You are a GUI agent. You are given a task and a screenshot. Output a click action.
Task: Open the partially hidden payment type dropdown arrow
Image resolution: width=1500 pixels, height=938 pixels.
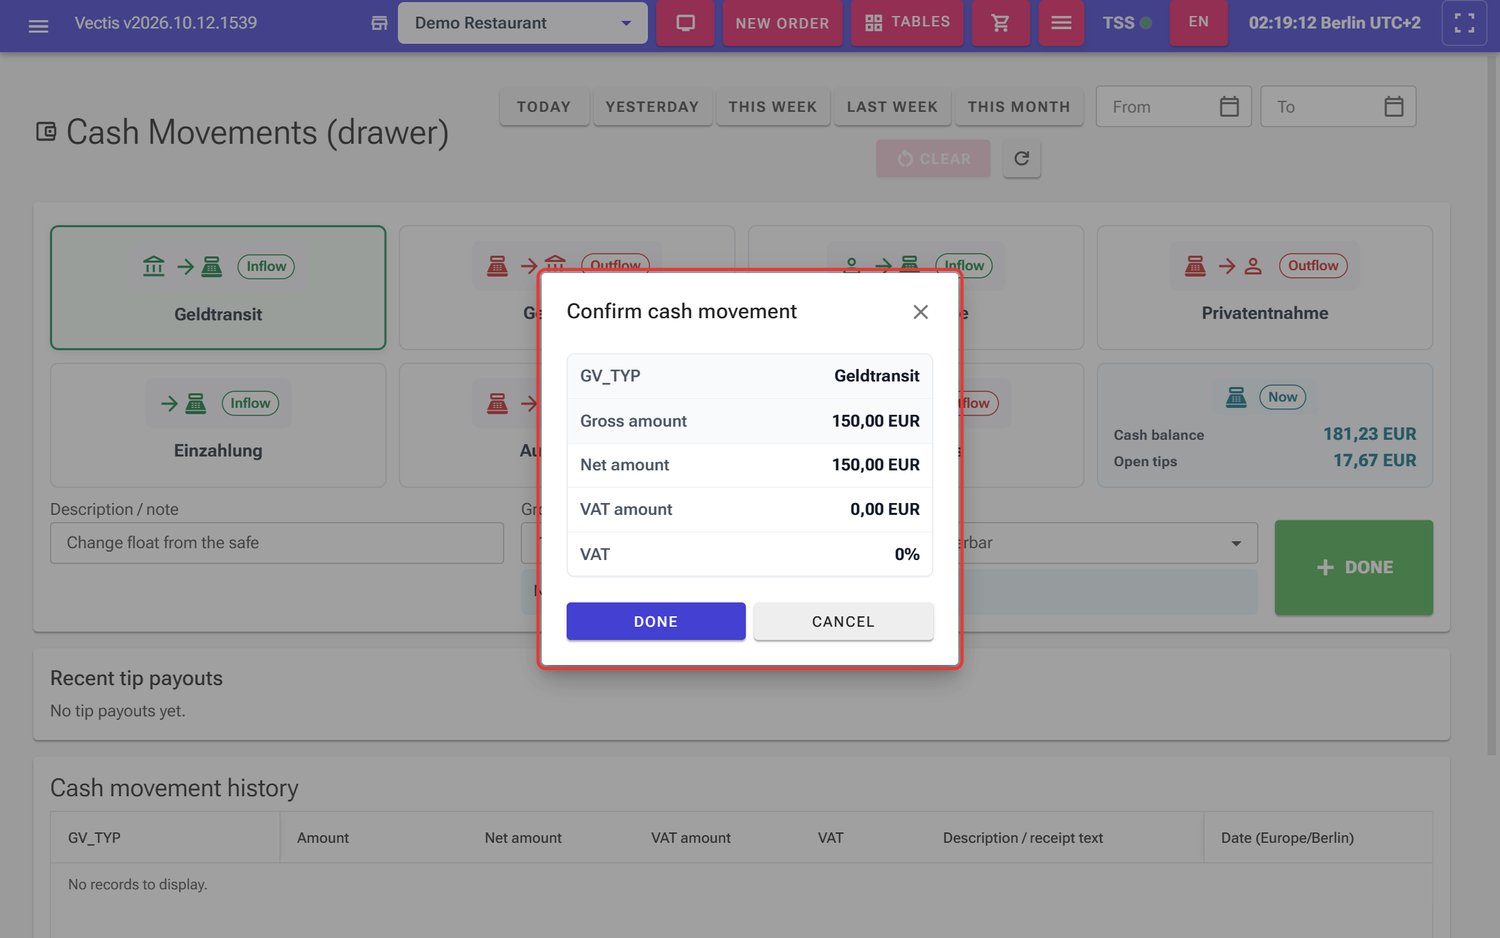1236,543
